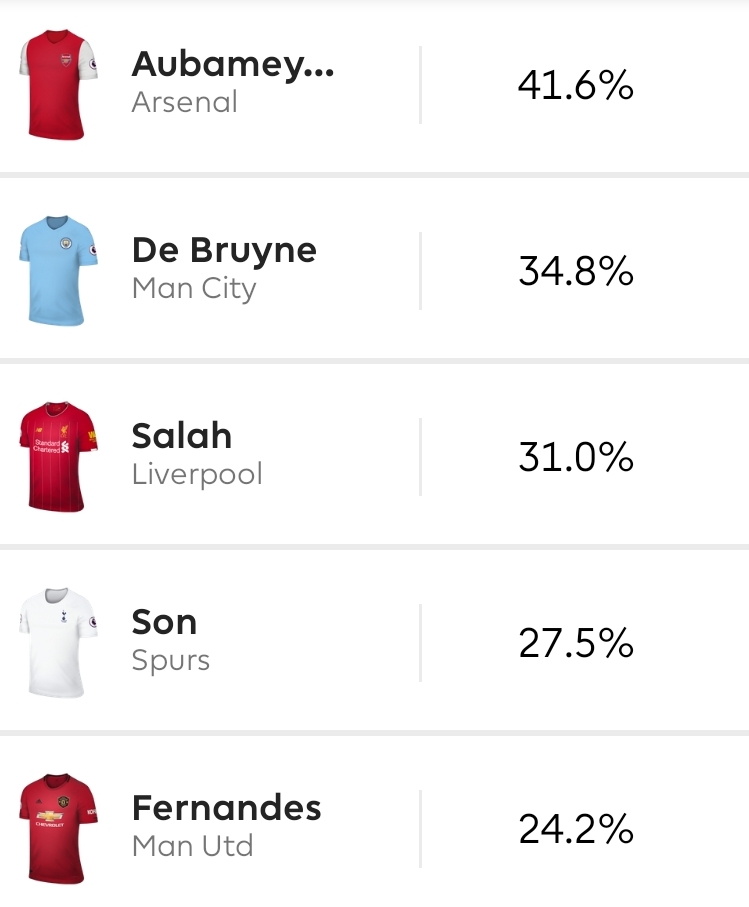The width and height of the screenshot is (749, 907).
Task: Click the Arsenal team label
Action: tap(185, 102)
